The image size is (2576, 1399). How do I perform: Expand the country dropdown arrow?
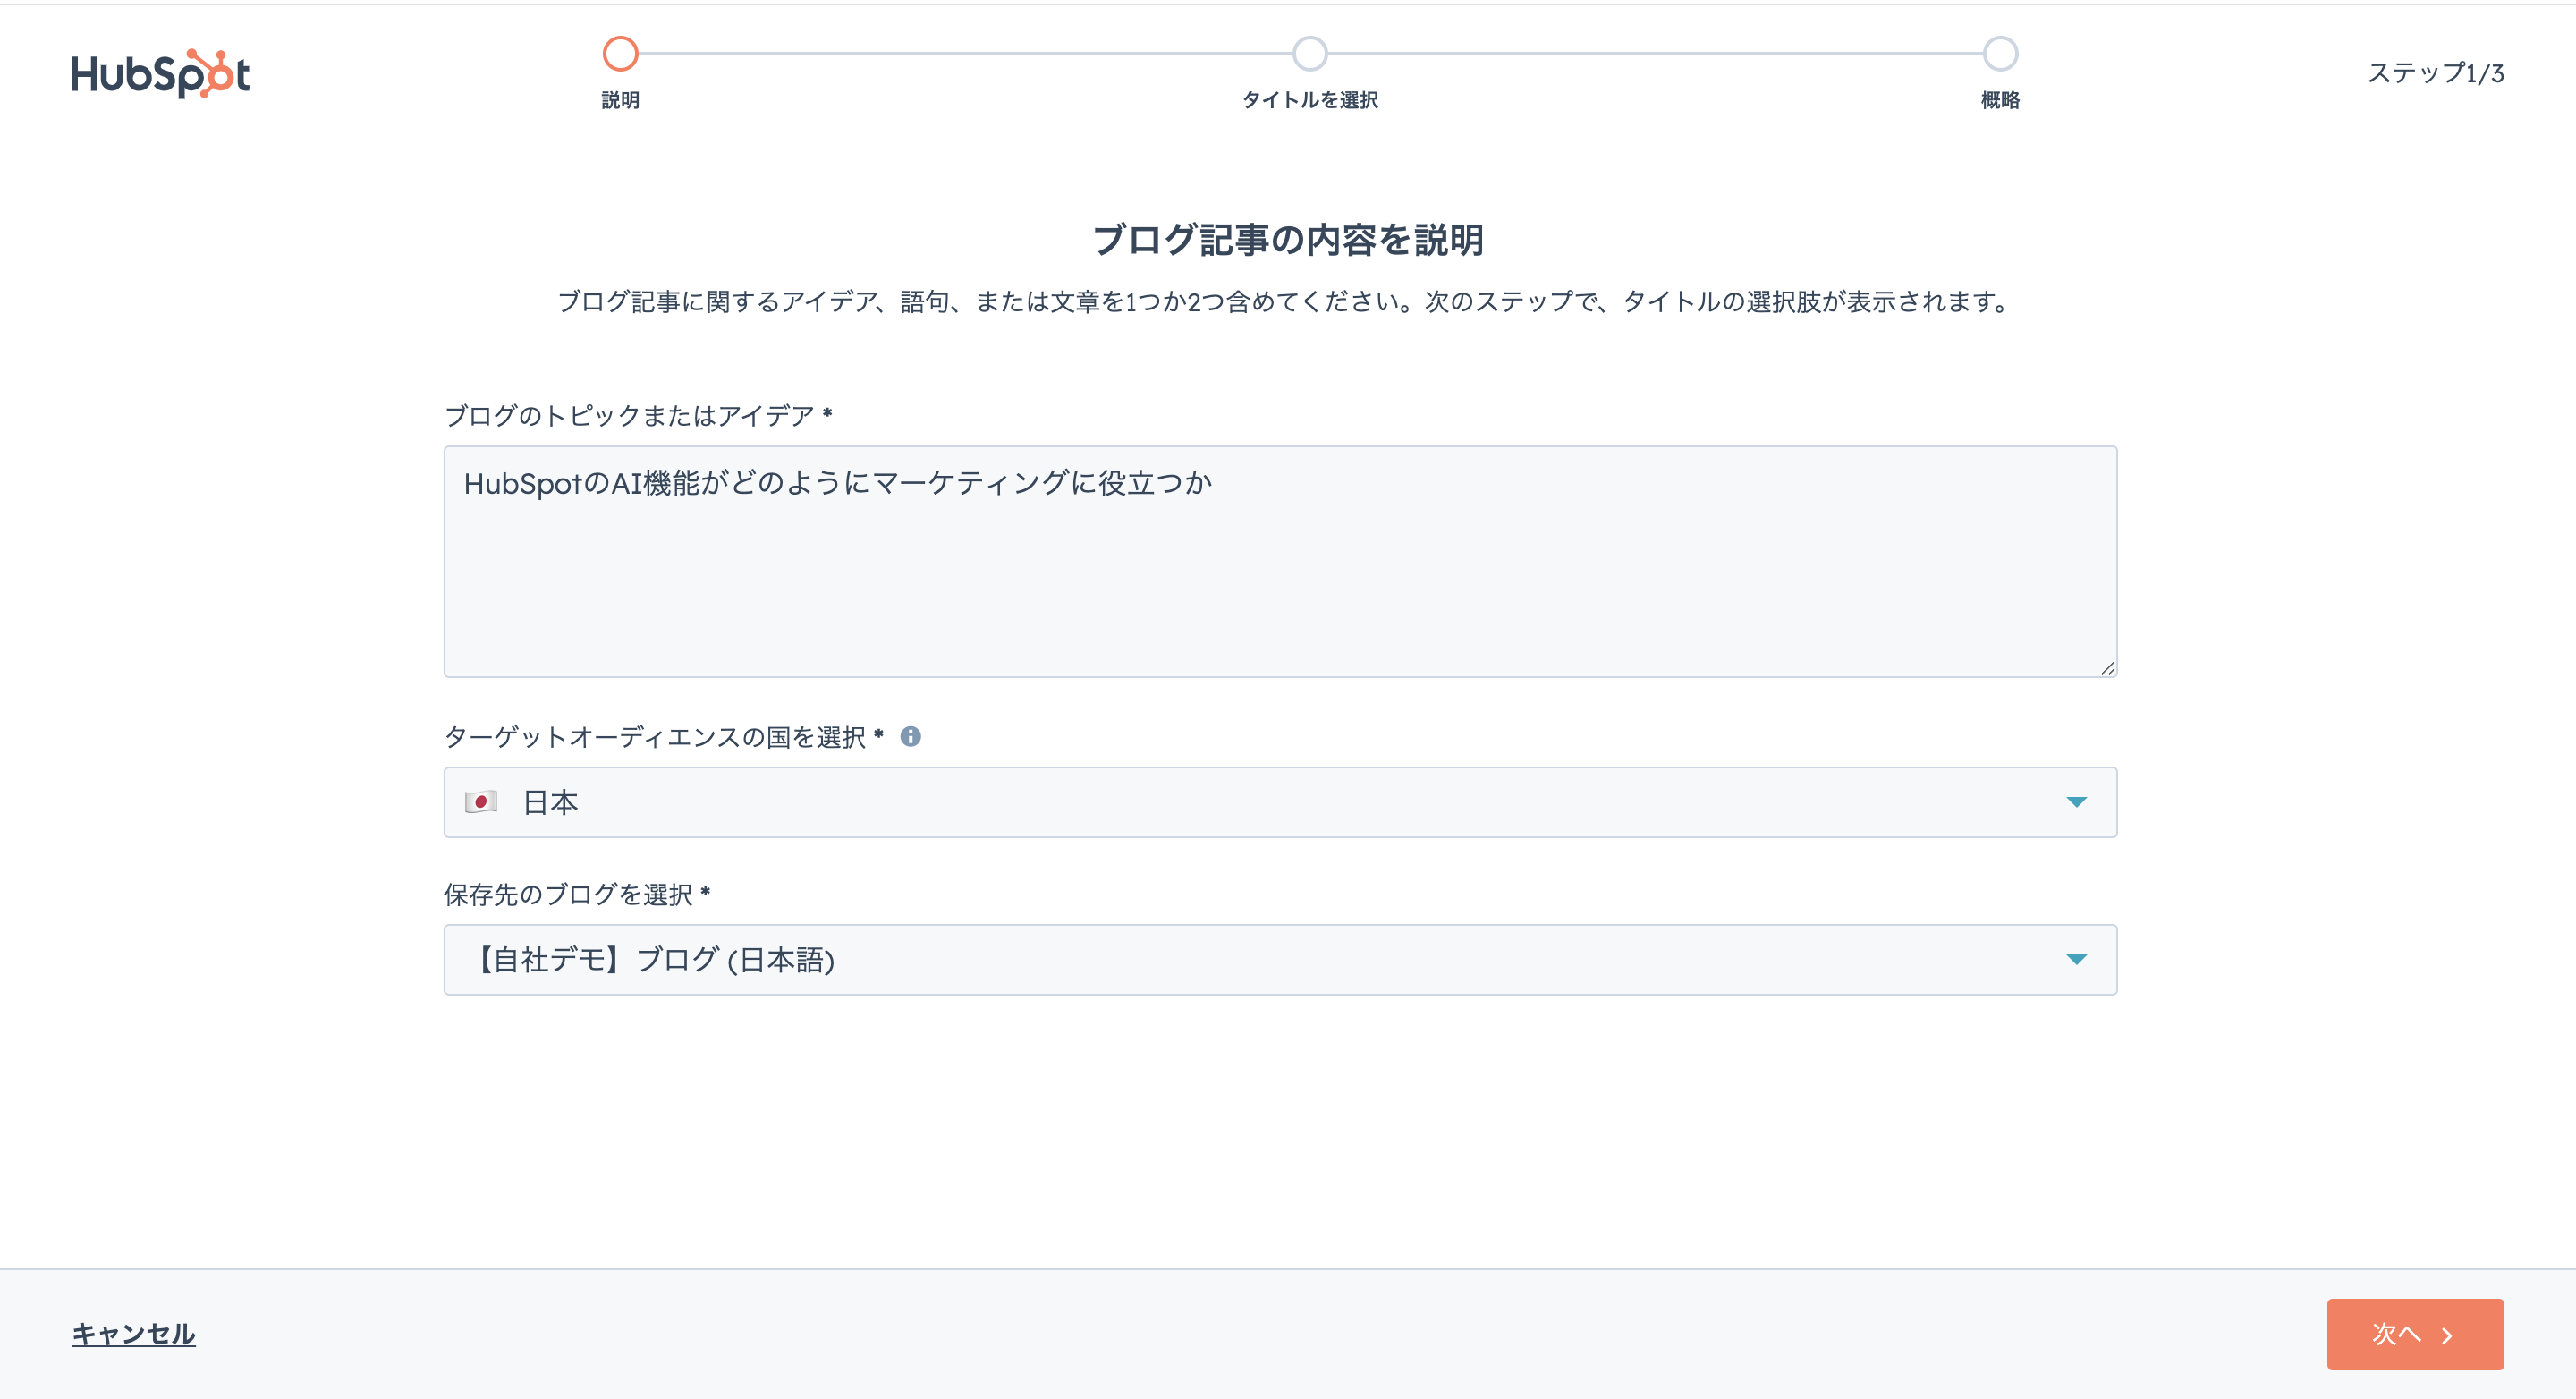[2076, 802]
